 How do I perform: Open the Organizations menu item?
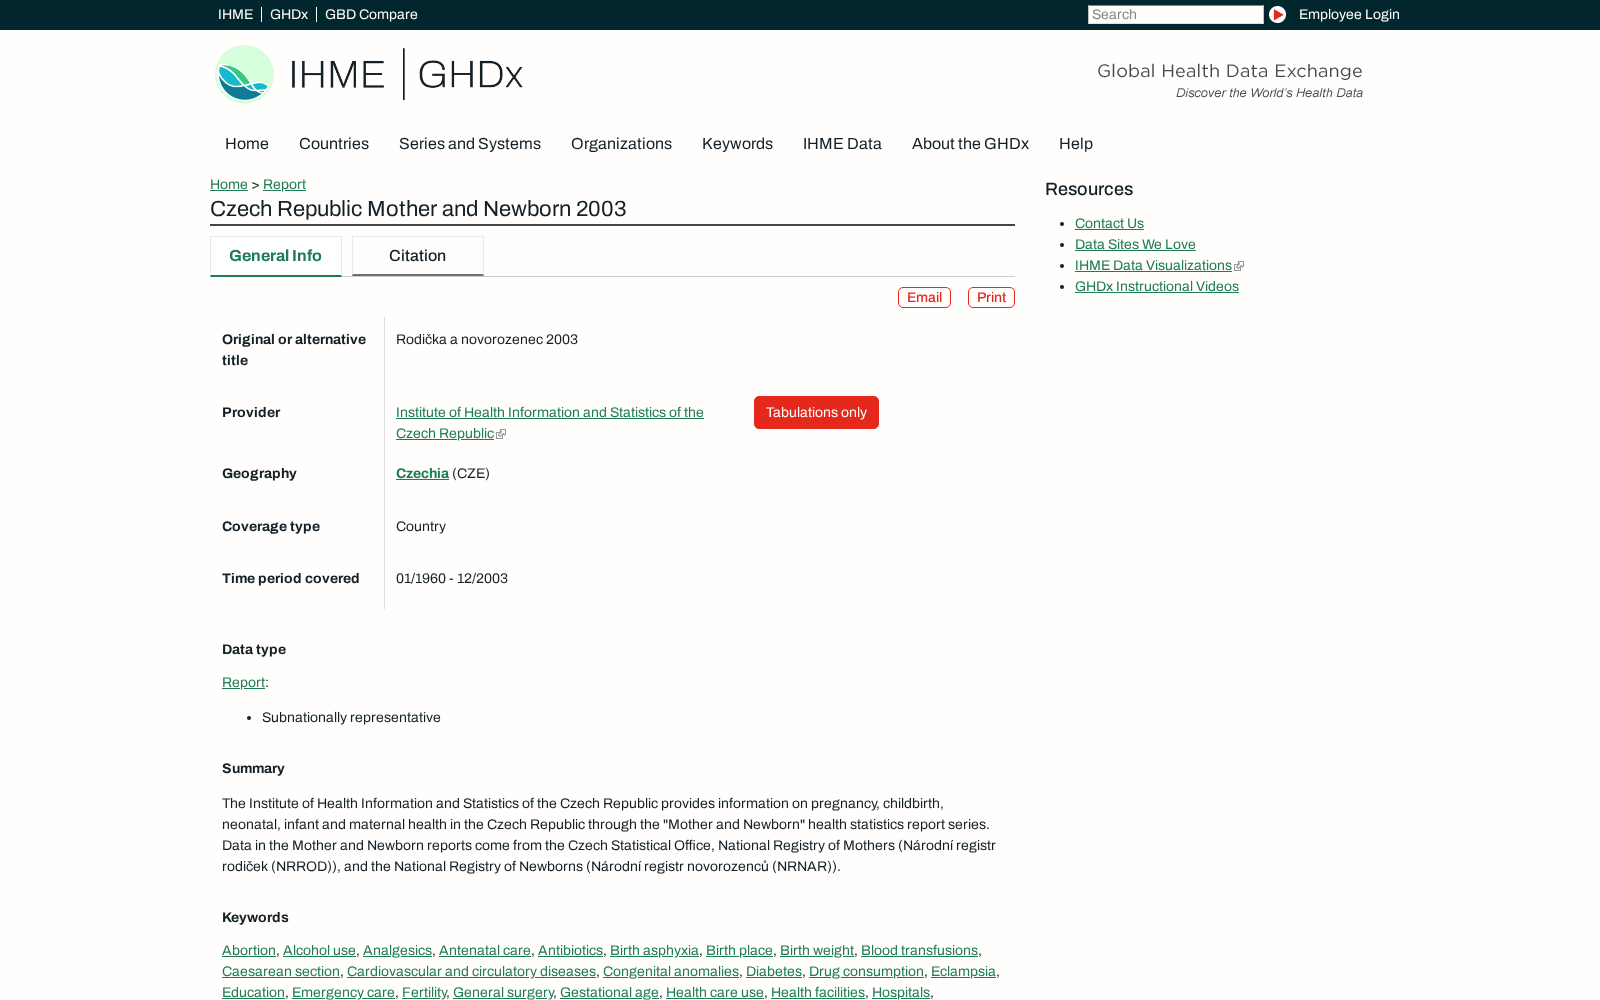pyautogui.click(x=621, y=144)
